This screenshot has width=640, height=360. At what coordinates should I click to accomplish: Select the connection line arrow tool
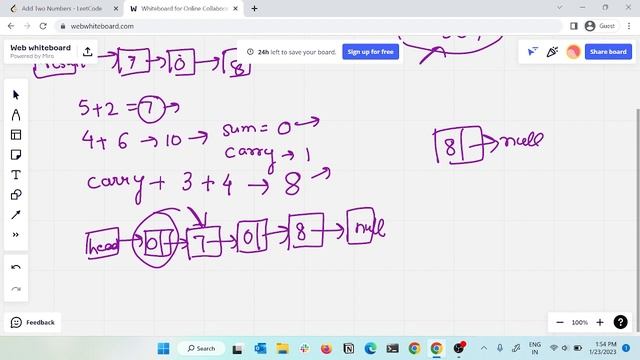tap(16, 215)
